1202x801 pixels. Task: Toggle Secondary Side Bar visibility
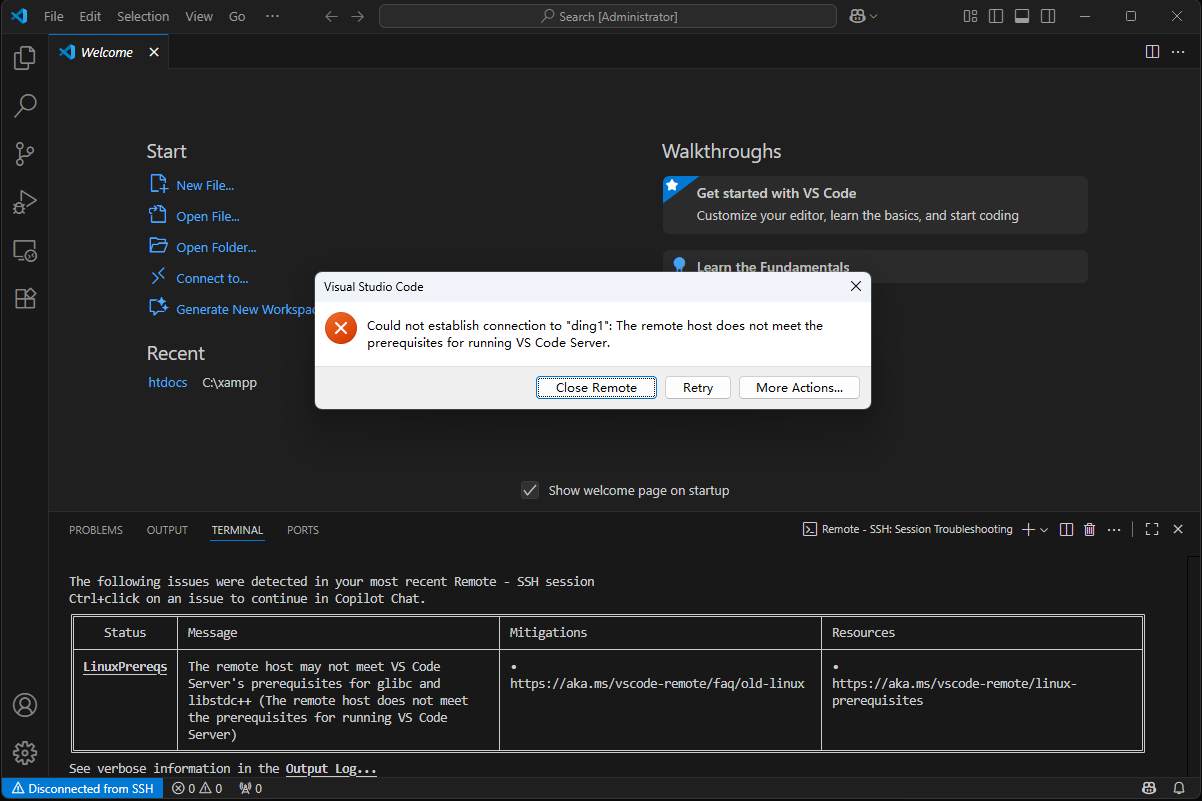[1047, 16]
